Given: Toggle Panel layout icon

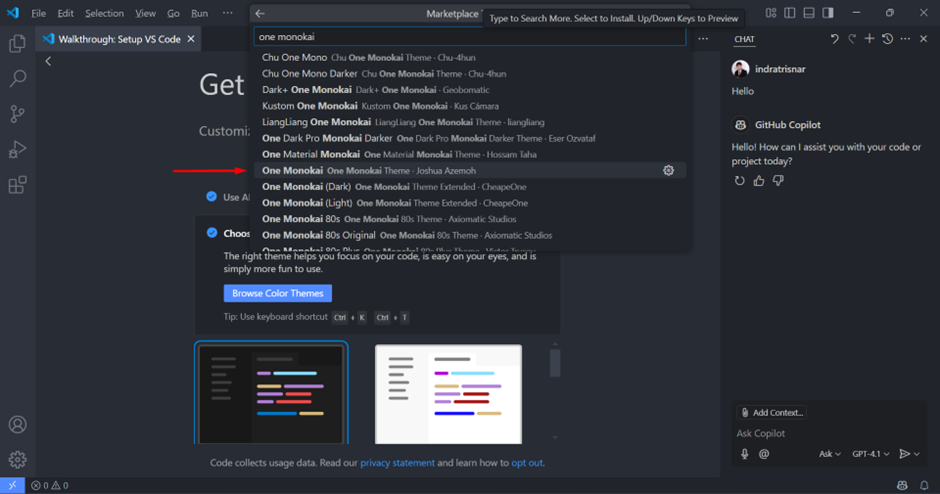Looking at the screenshot, I should coord(809,13).
